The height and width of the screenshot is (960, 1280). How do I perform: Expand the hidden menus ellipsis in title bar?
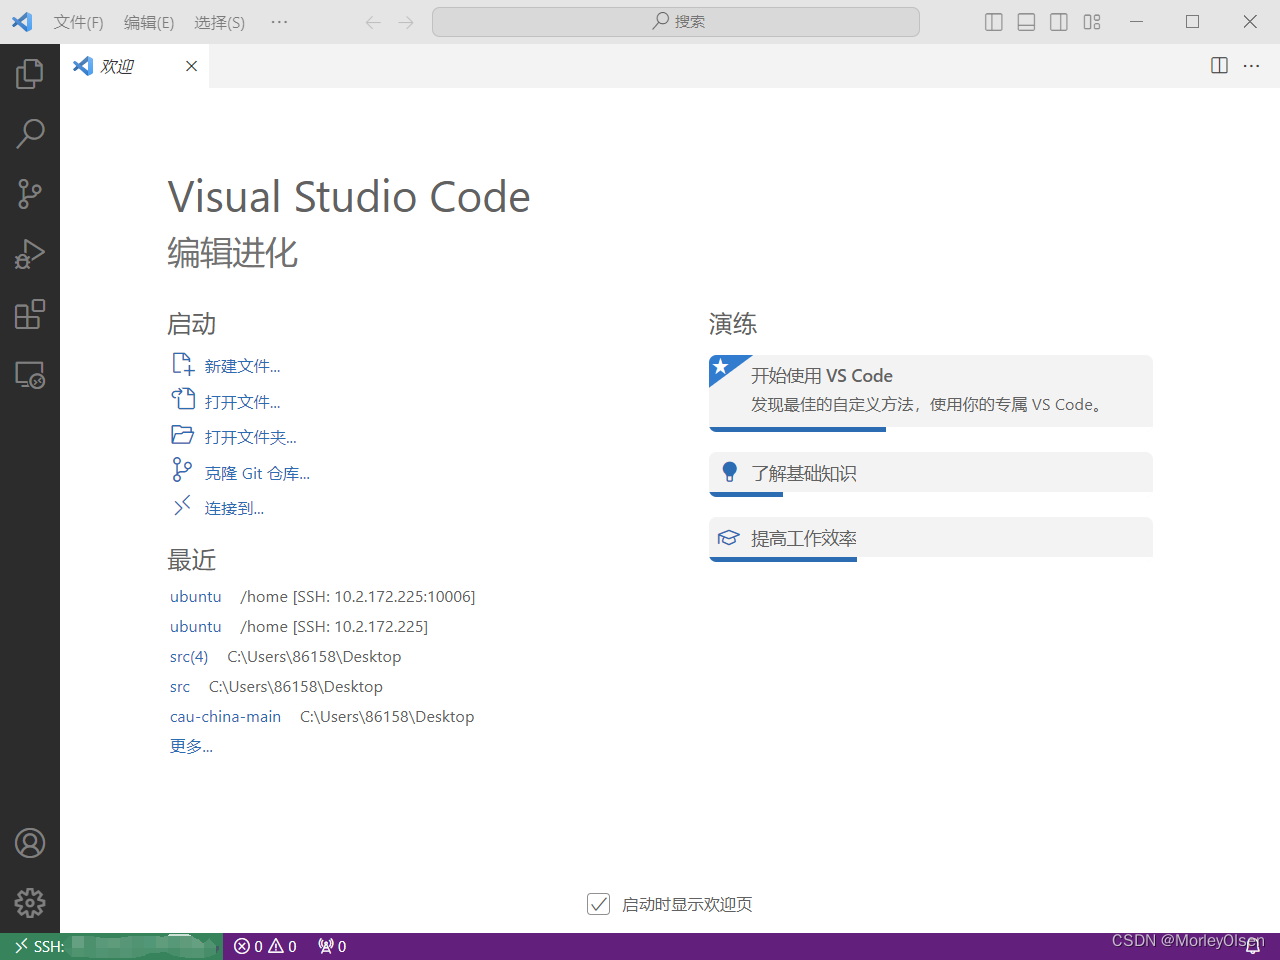279,22
